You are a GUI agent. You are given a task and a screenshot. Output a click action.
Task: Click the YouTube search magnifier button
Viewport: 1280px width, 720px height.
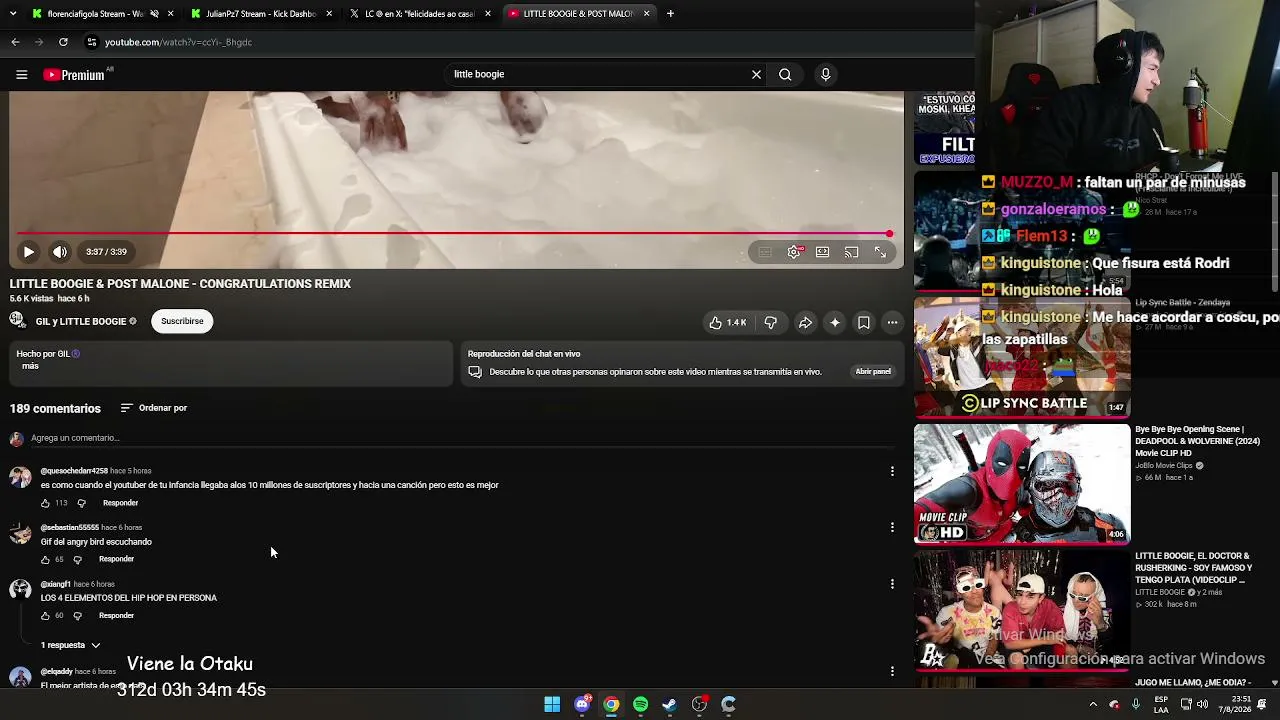[785, 74]
